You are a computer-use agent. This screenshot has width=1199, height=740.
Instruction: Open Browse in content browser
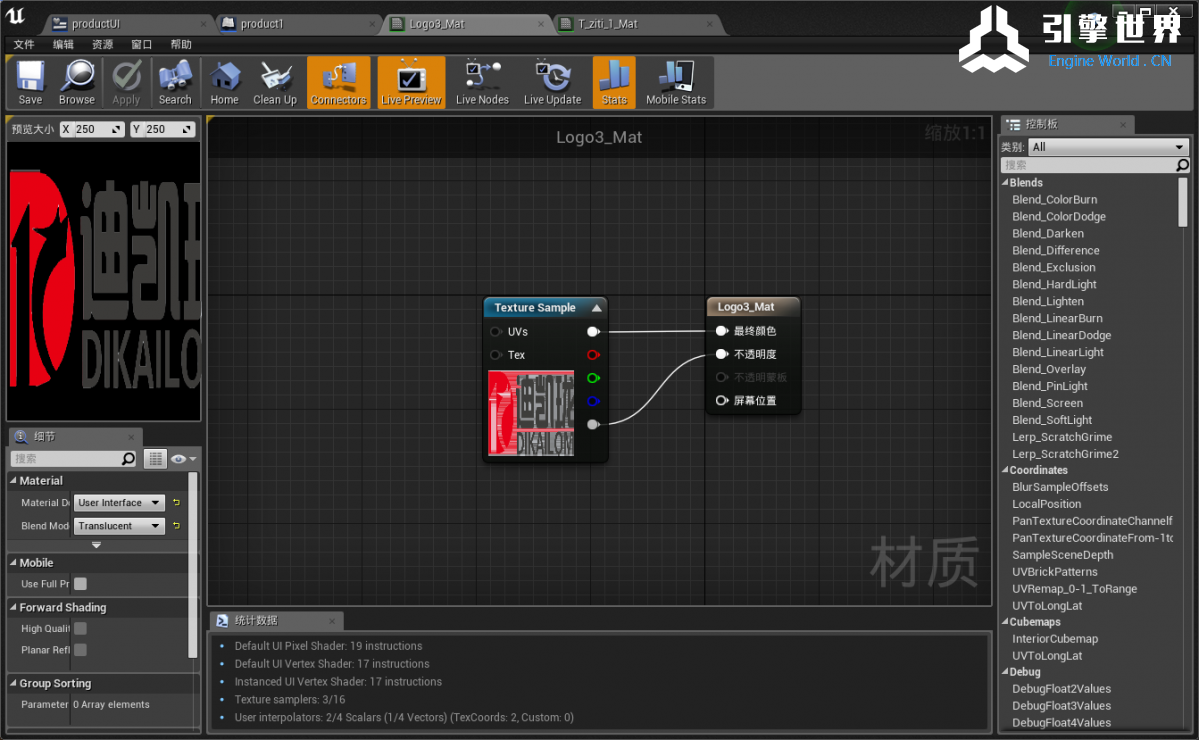click(76, 83)
